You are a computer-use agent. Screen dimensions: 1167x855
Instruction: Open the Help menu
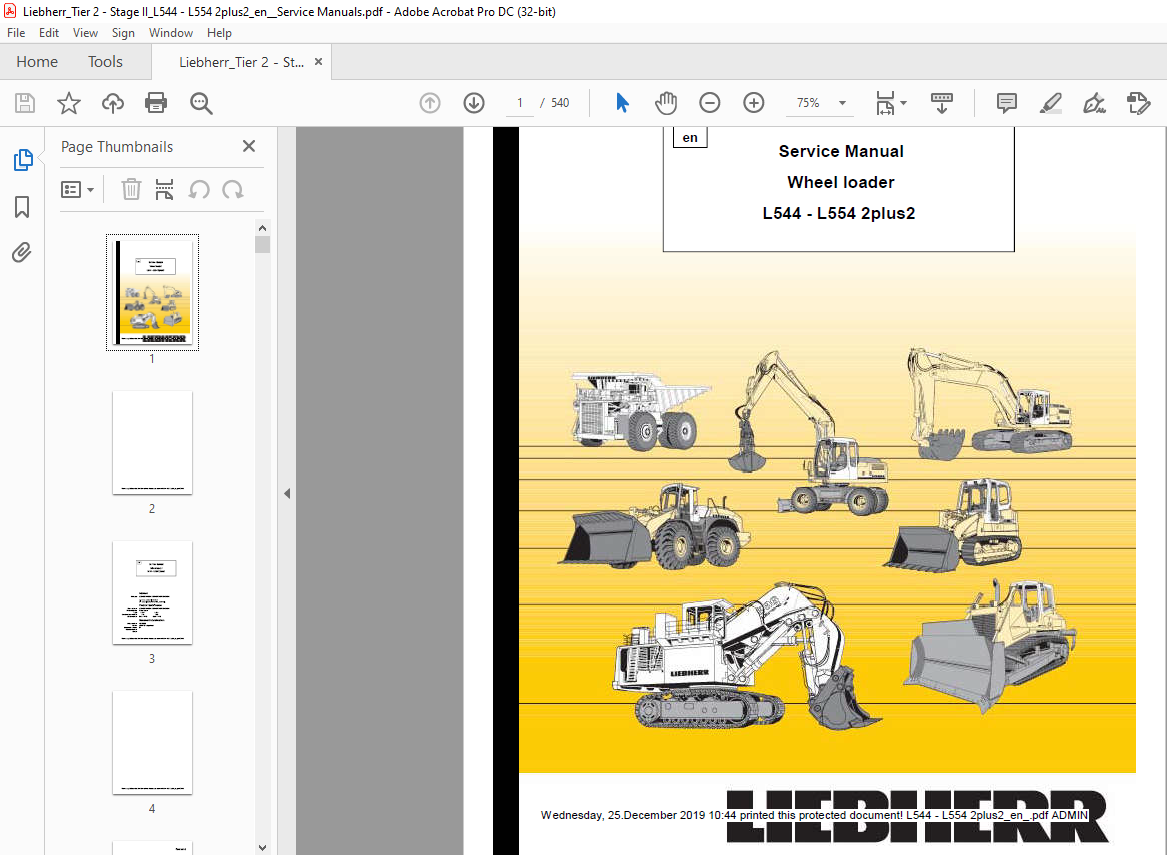pyautogui.click(x=220, y=33)
